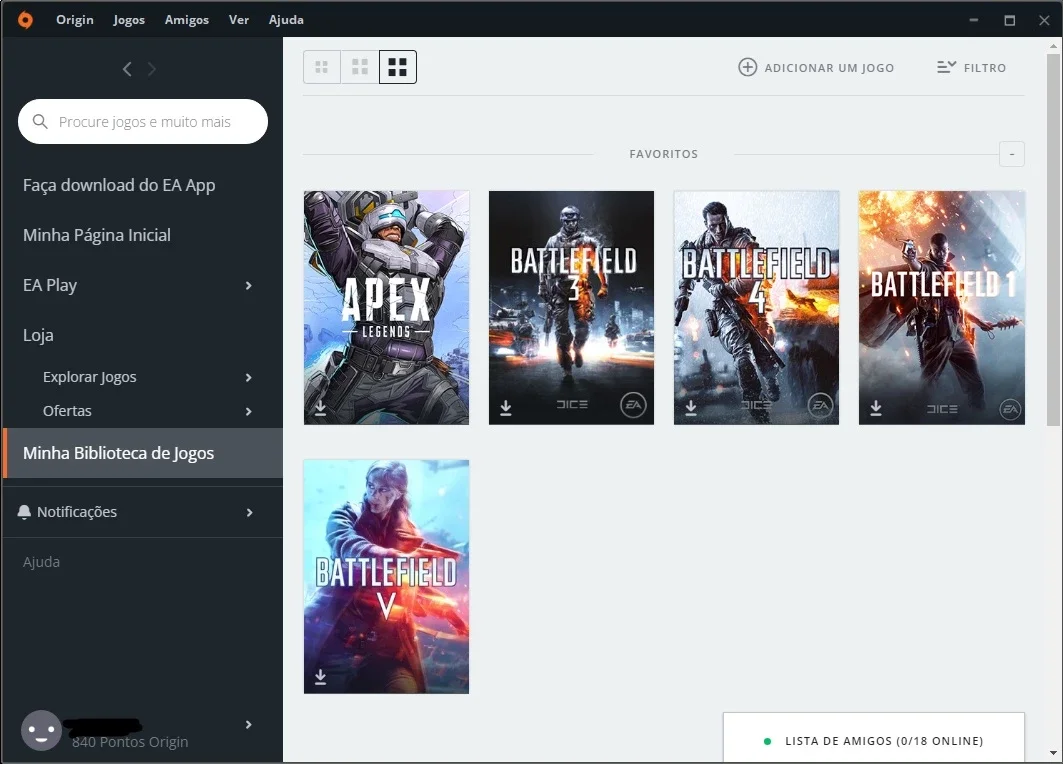This screenshot has width=1063, height=764.
Task: Open Minha Página Inicial
Action: click(97, 235)
